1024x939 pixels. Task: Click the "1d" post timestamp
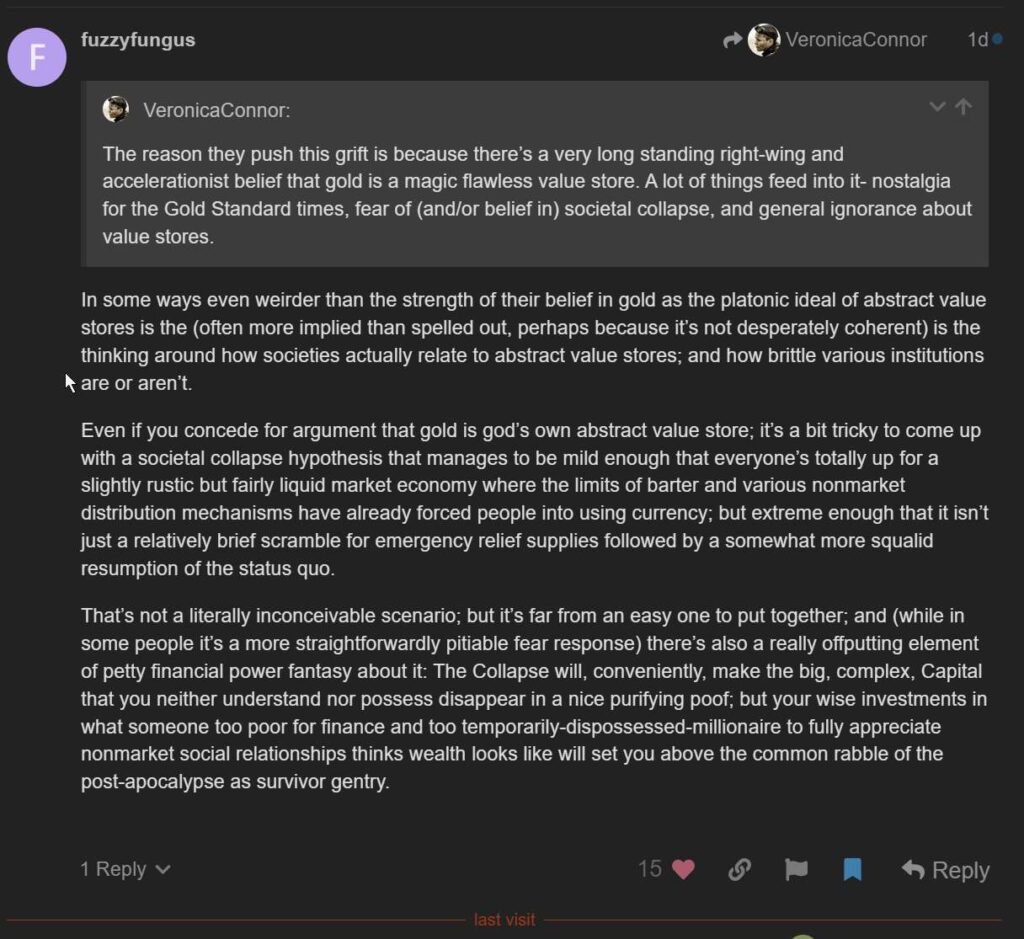pos(977,40)
